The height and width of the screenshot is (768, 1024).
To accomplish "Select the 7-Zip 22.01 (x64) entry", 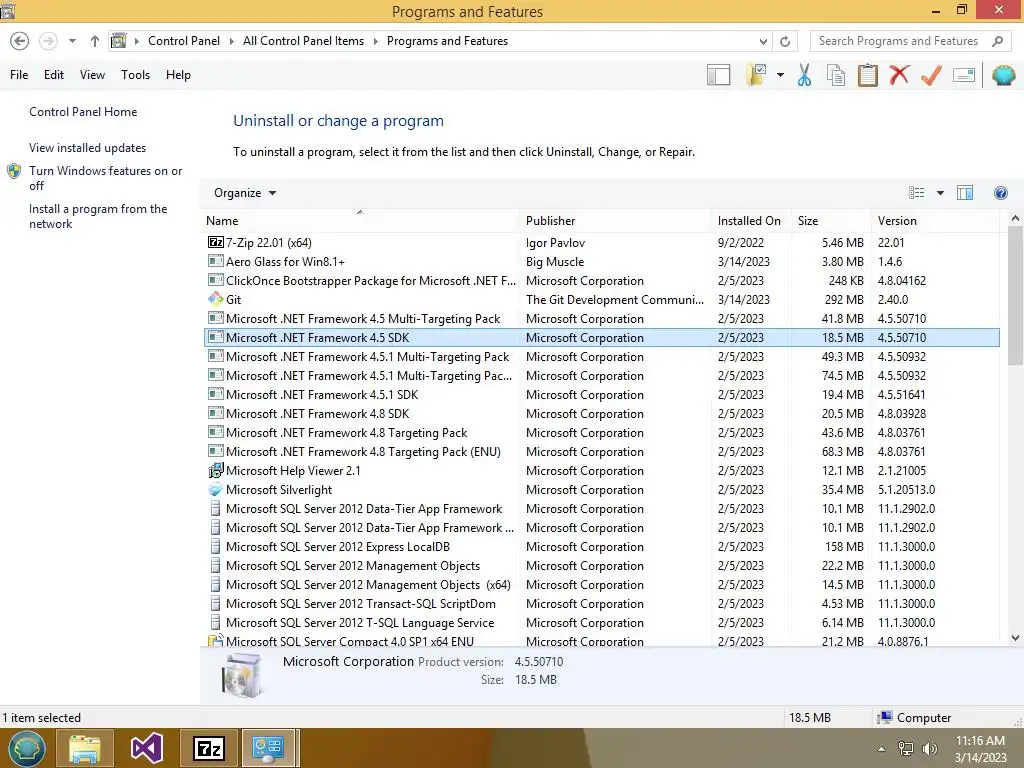I will coord(602,243).
